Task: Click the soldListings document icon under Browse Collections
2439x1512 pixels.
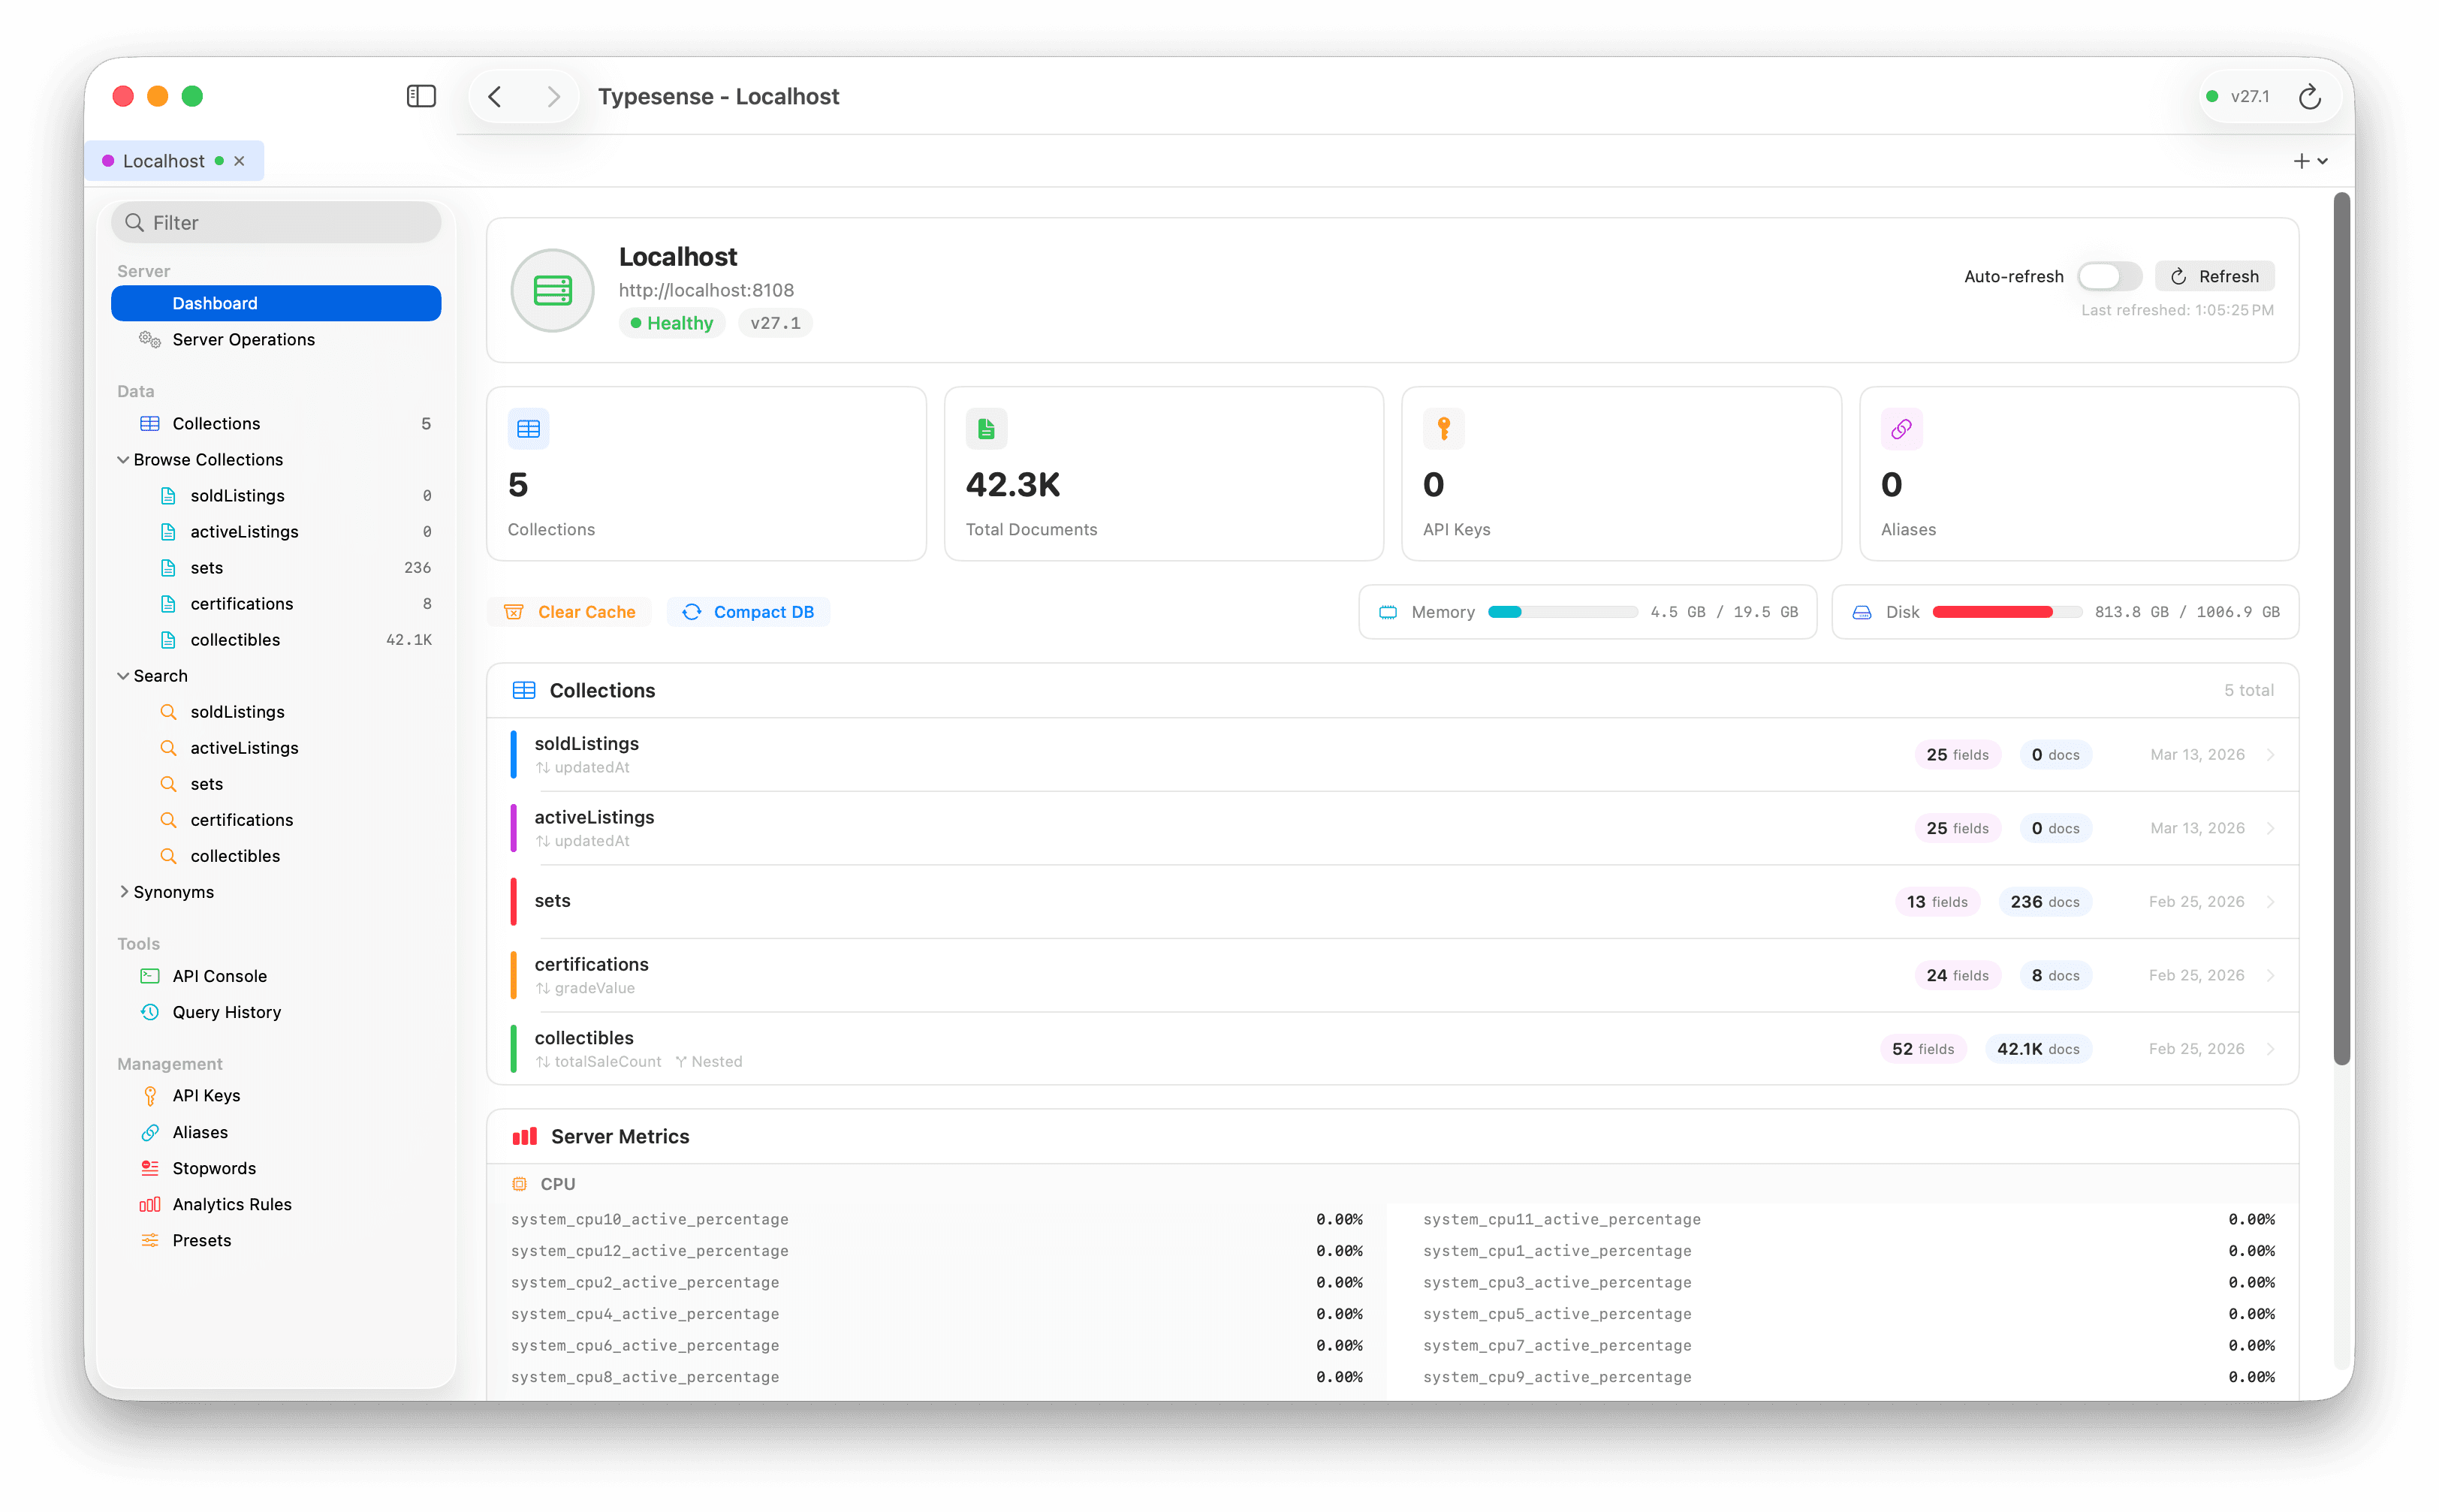Action: [168, 495]
